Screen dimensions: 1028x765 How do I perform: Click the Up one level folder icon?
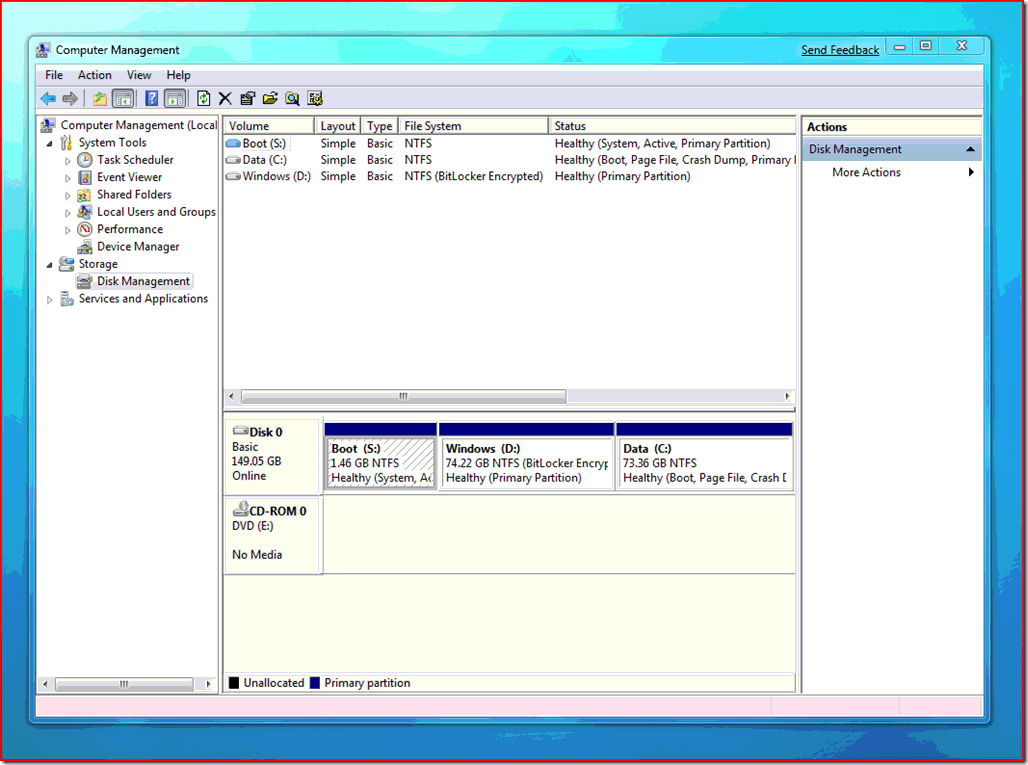pyautogui.click(x=100, y=99)
